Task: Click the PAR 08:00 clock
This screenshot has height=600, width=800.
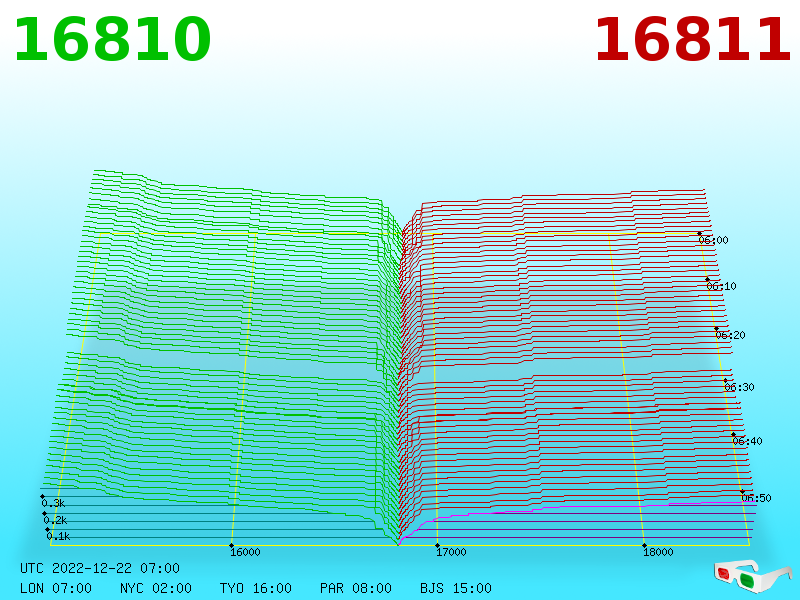Action: 356,588
